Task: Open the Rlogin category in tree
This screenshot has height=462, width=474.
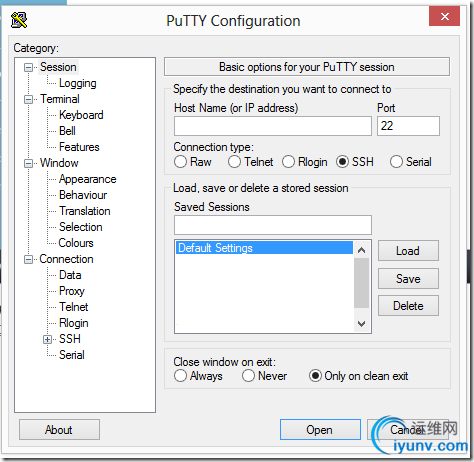Action: click(x=74, y=323)
